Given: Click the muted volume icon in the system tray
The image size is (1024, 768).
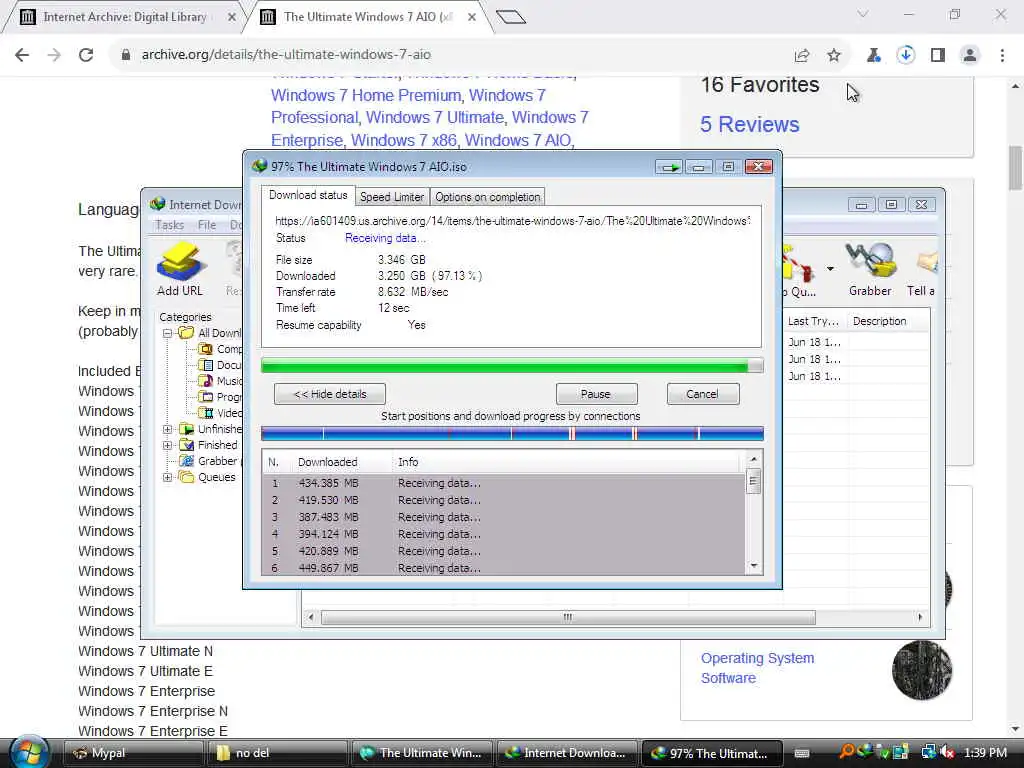Looking at the screenshot, I should (947, 752).
